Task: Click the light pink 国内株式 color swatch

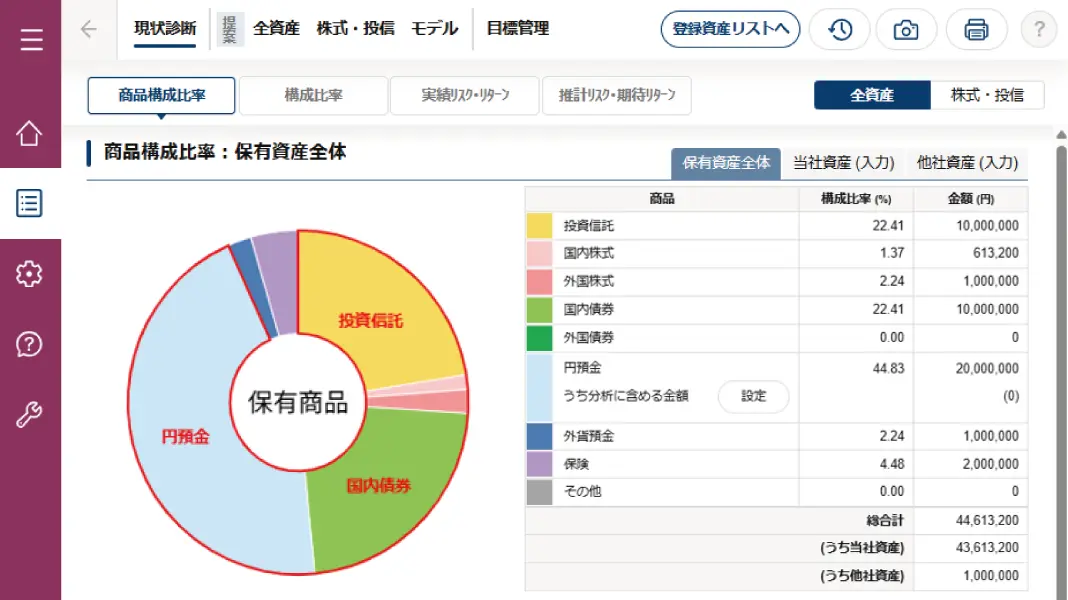Action: click(x=539, y=253)
